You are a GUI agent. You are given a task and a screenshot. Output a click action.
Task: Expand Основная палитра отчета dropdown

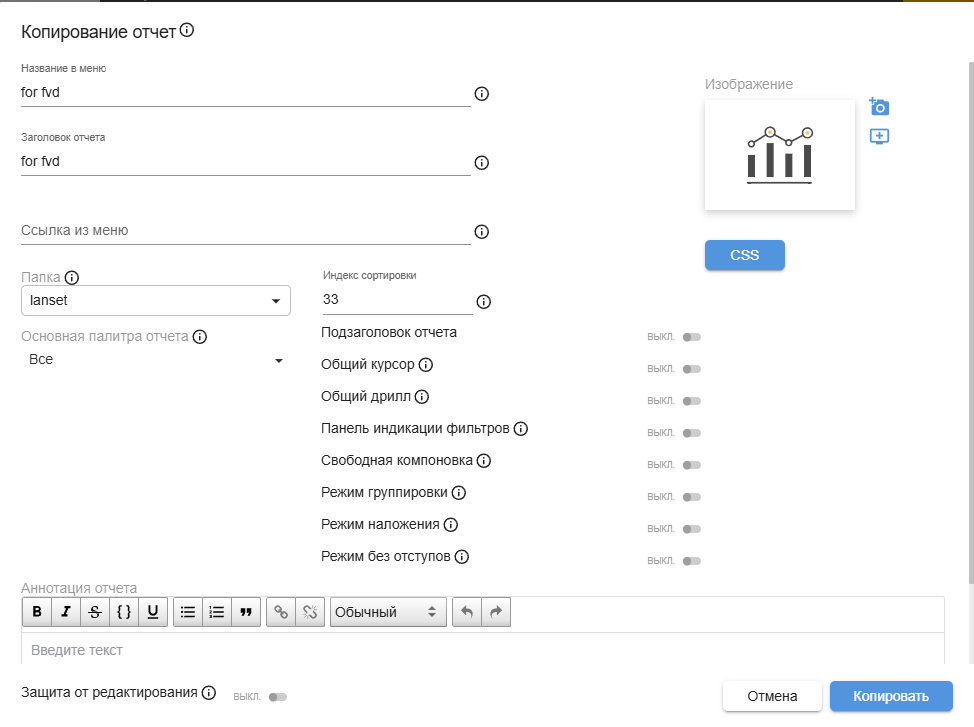(156, 360)
